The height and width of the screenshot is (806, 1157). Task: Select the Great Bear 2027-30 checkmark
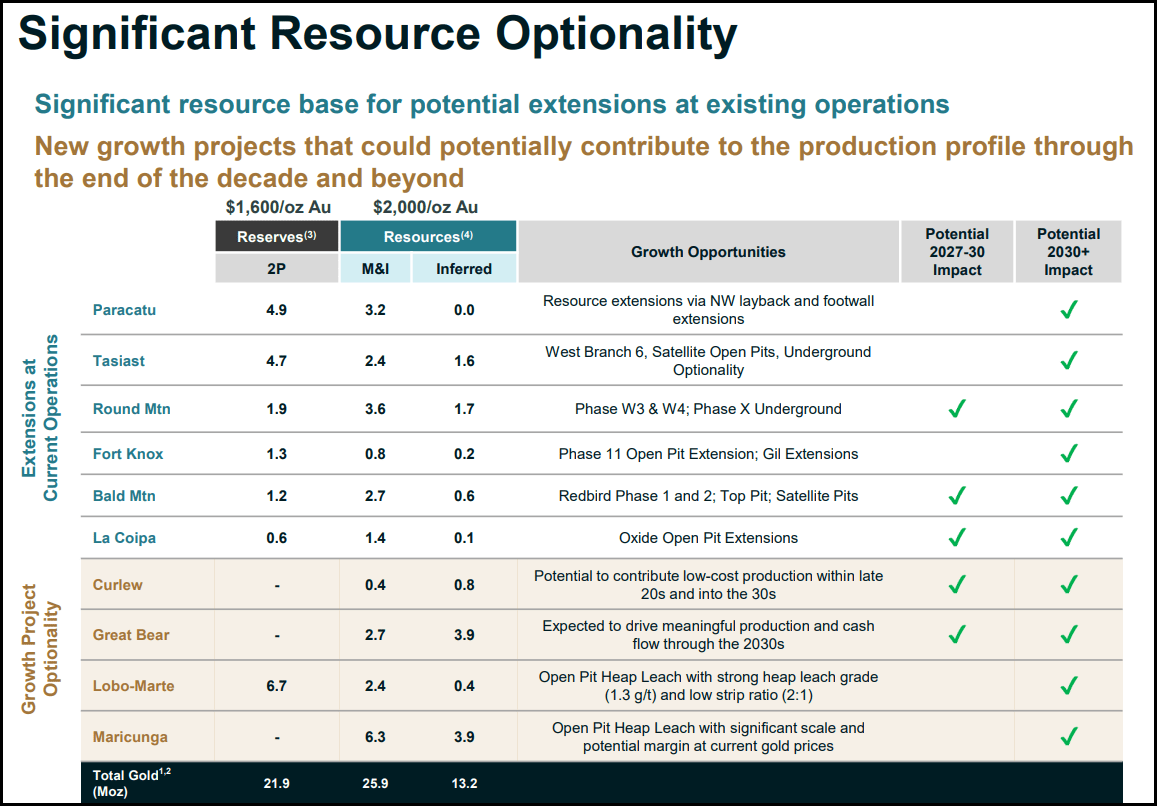tap(957, 634)
